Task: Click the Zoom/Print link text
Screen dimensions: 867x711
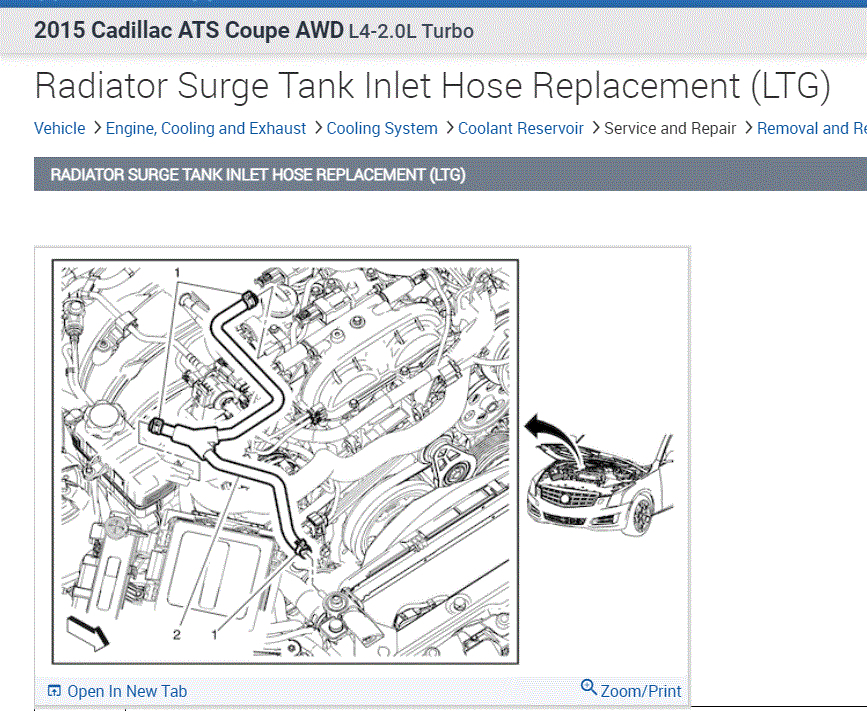Action: click(x=641, y=691)
